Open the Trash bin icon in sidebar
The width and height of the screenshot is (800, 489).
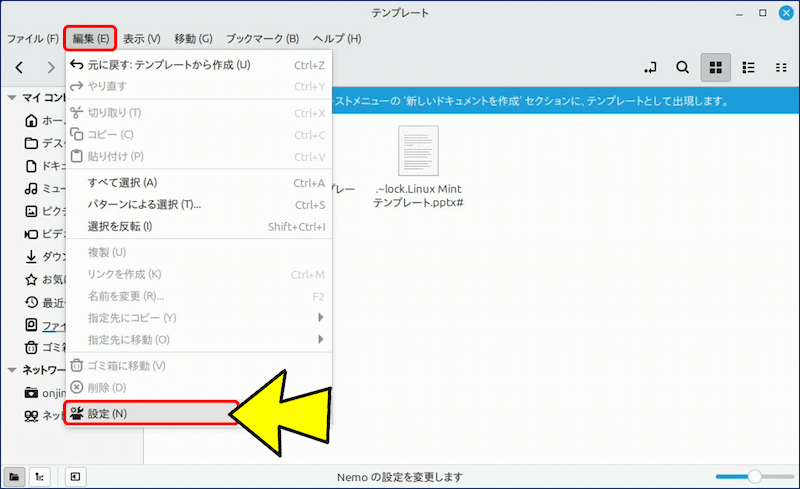31,347
